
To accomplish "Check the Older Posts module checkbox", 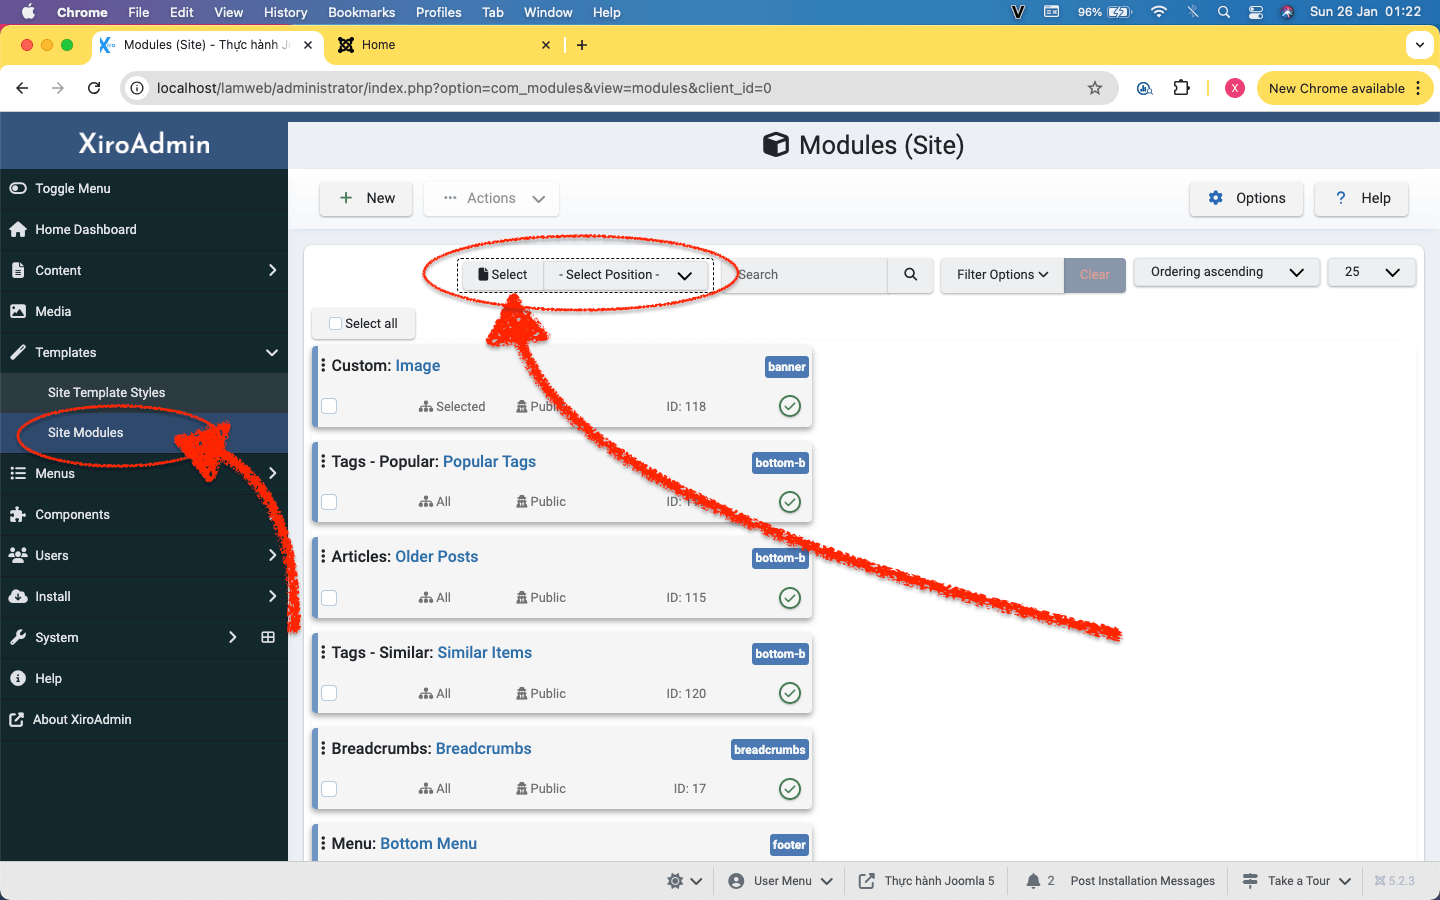I will (329, 598).
